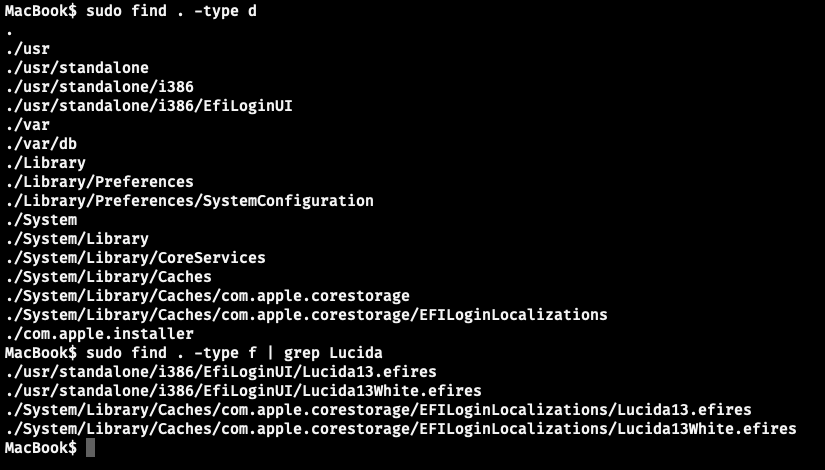
Task: Click the "./System/Library/Caches" directory line
Action: 108,277
